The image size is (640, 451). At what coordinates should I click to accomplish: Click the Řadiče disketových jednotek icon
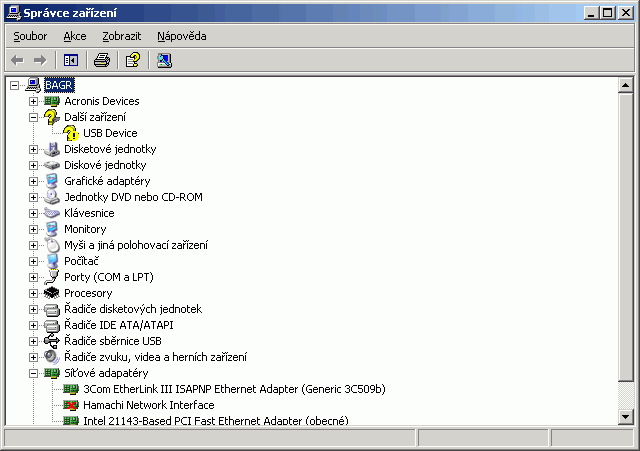(x=52, y=309)
